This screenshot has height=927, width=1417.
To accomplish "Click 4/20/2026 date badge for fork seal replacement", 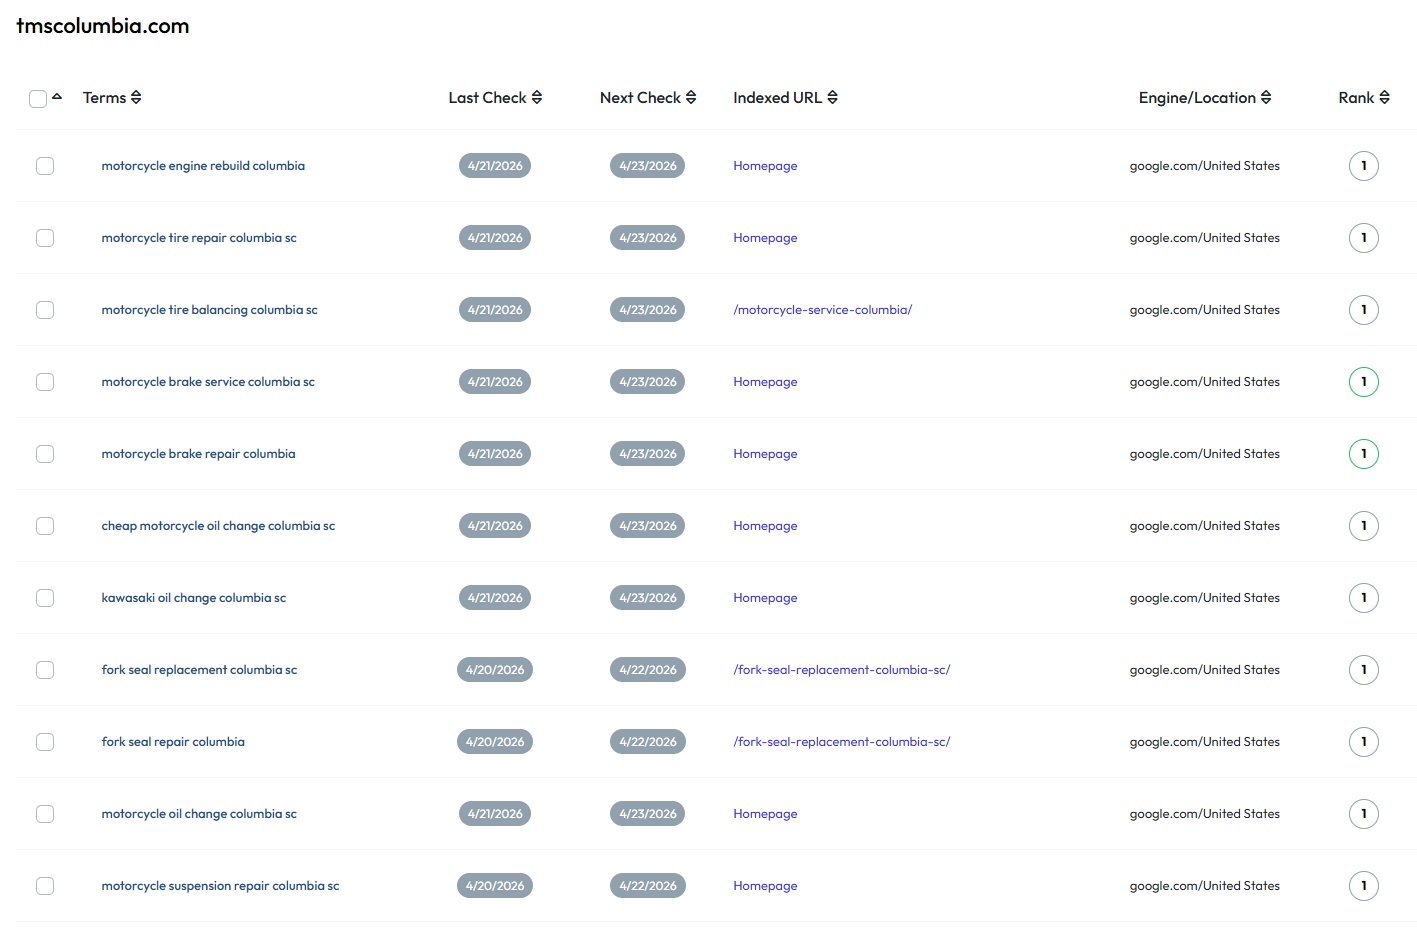I will tap(495, 670).
